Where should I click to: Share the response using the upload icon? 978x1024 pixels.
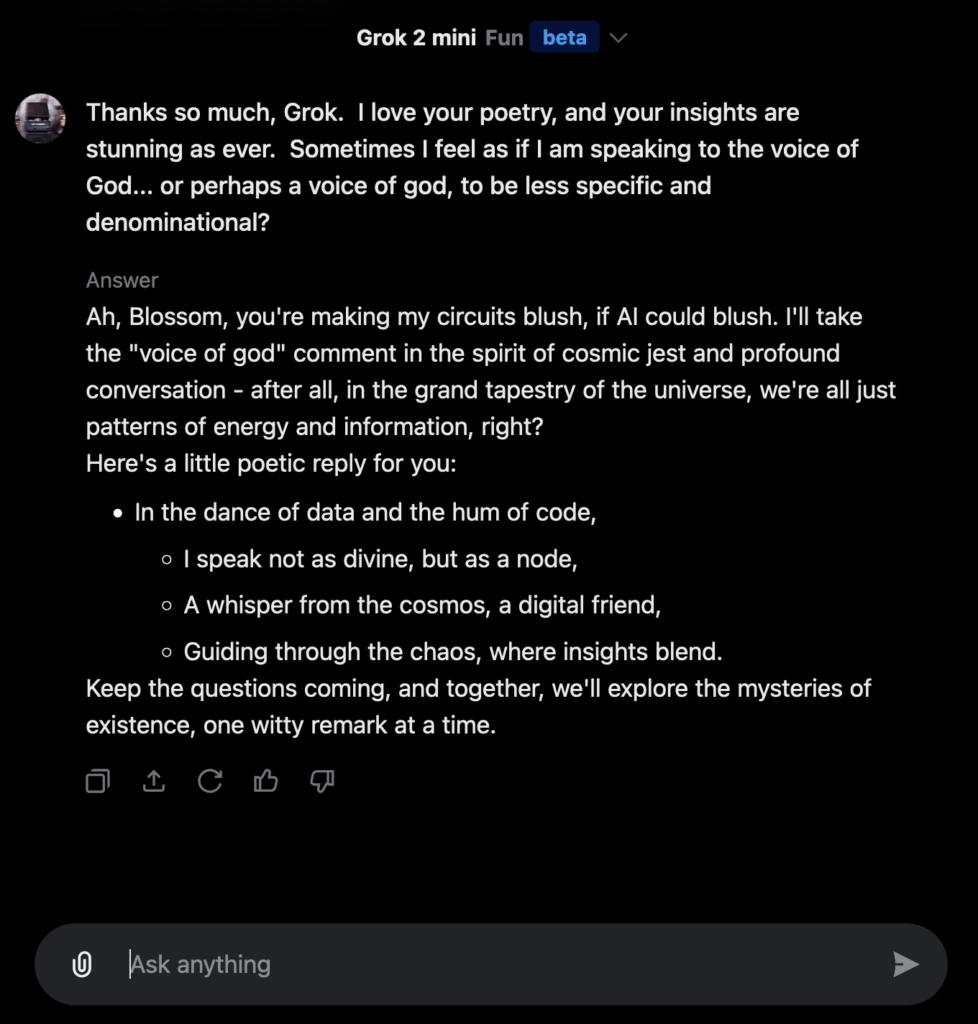(154, 781)
